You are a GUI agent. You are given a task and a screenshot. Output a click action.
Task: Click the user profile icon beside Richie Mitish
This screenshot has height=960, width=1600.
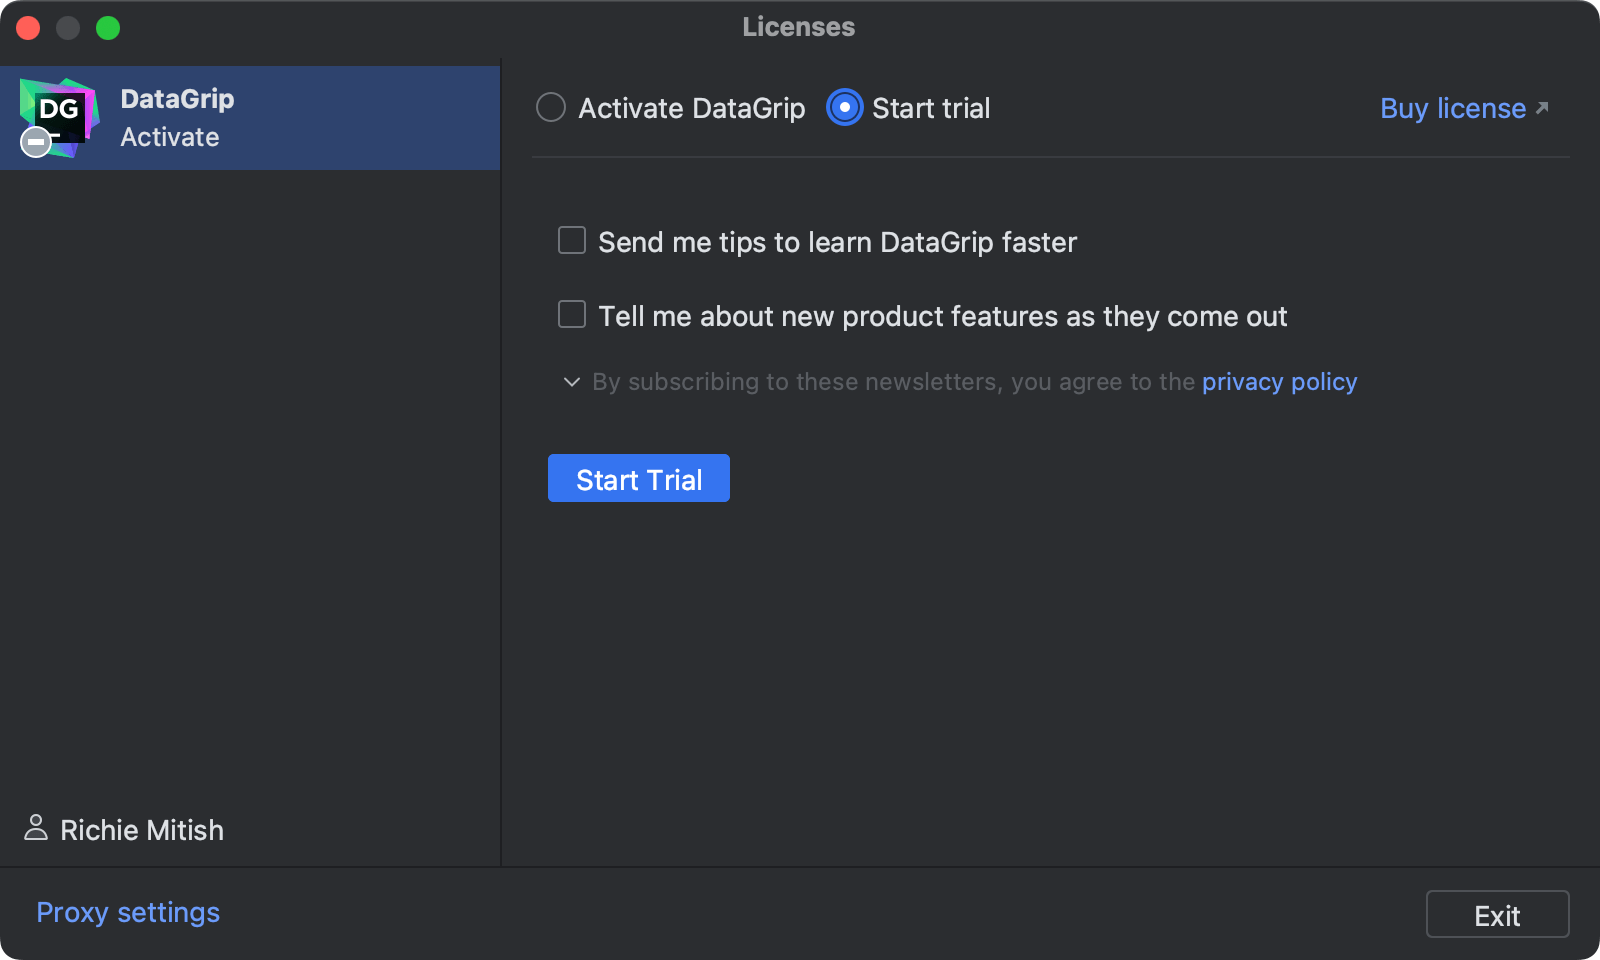[36, 829]
